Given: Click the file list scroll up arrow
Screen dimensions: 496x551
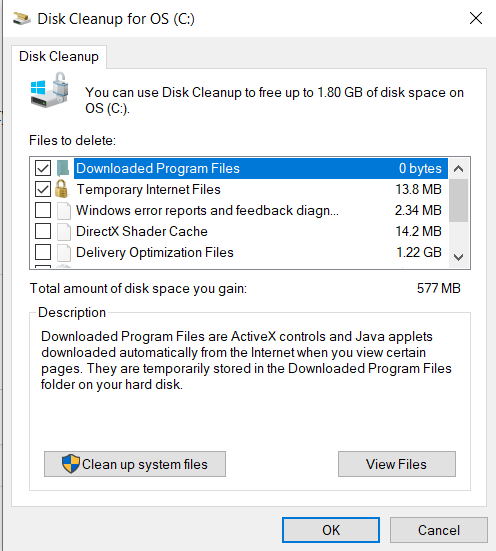Looking at the screenshot, I should [x=458, y=169].
